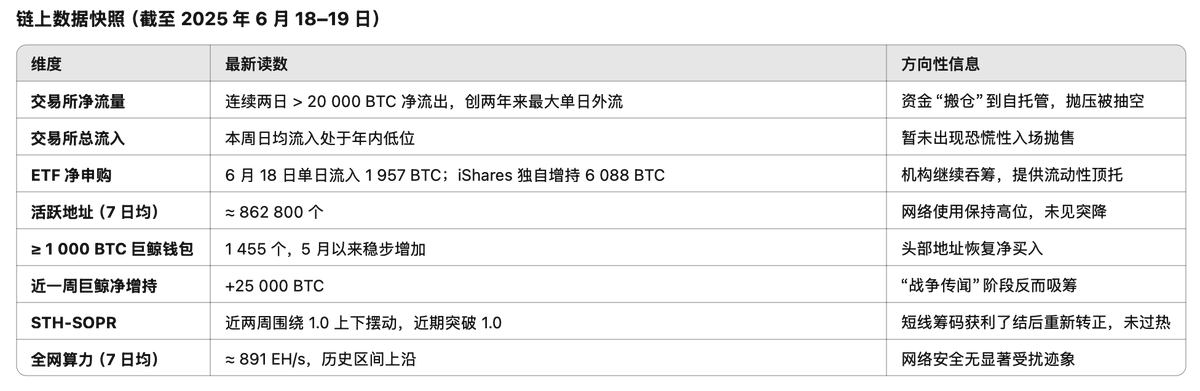
Task: Click the ≈ 862 800 个 value
Action: [275, 212]
